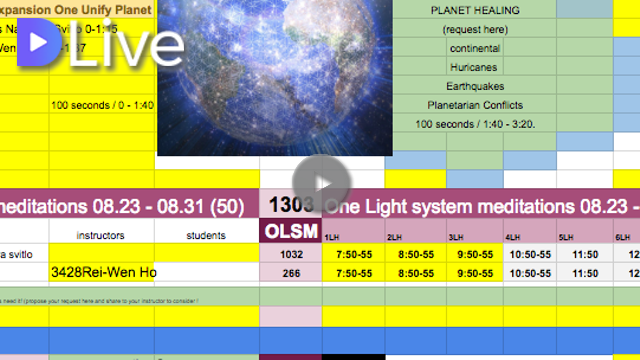Select the 'Planetarian Conflicts' cell
The width and height of the screenshot is (640, 360).
click(x=475, y=104)
